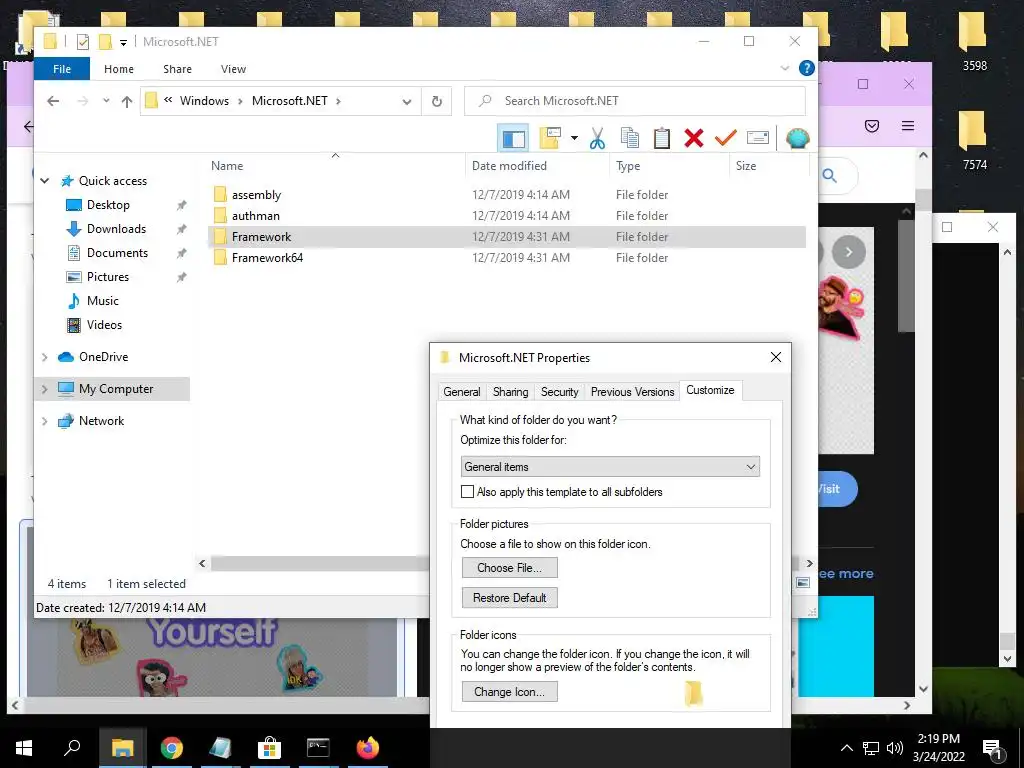Screen dimensions: 1024x768
Task: Click the envelope Email toolbar icon
Action: tap(758, 138)
